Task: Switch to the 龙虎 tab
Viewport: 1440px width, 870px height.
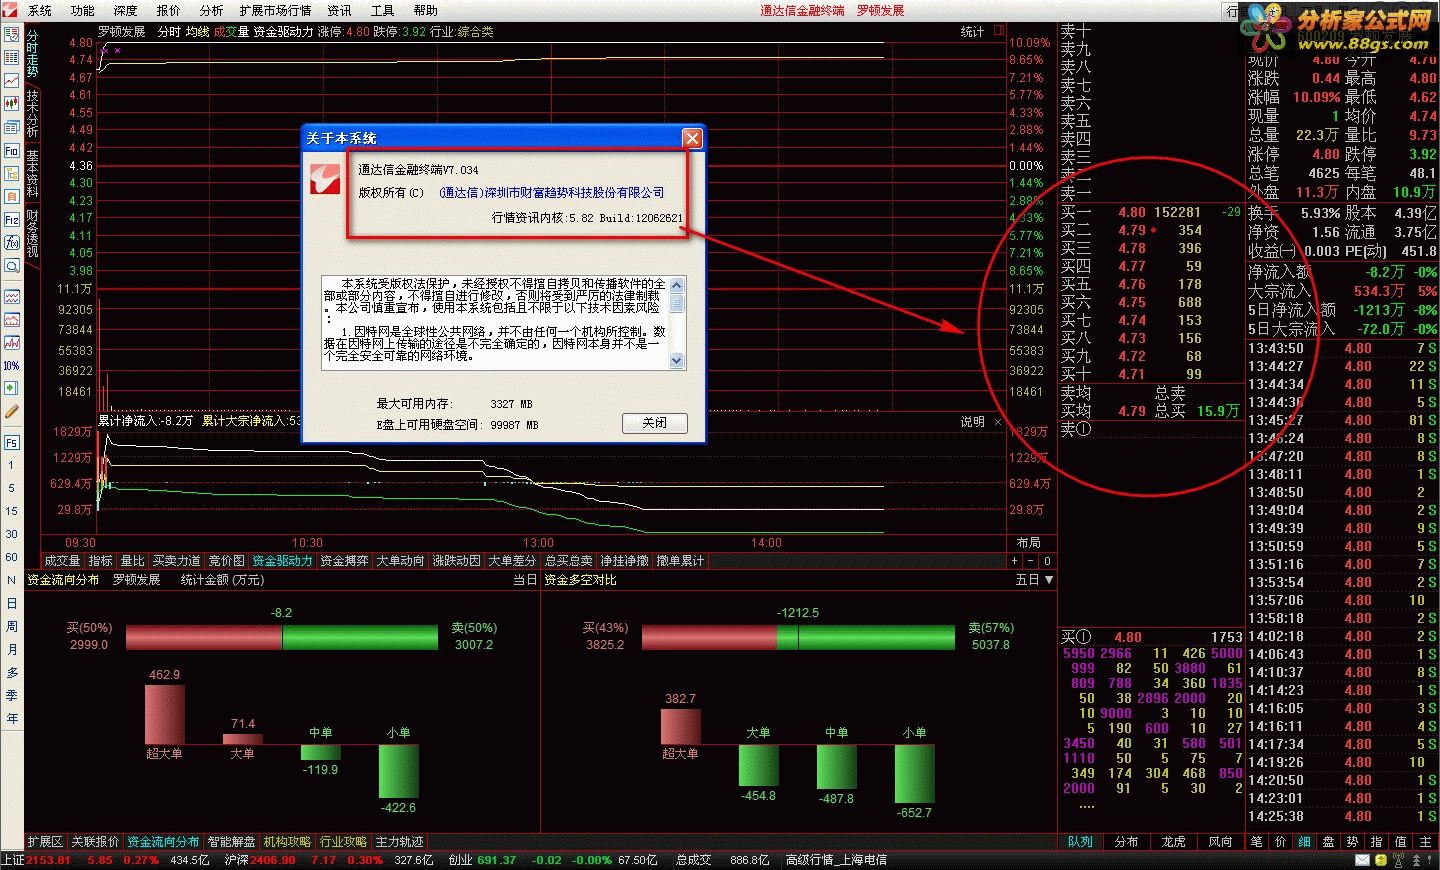Action: [x=1174, y=842]
